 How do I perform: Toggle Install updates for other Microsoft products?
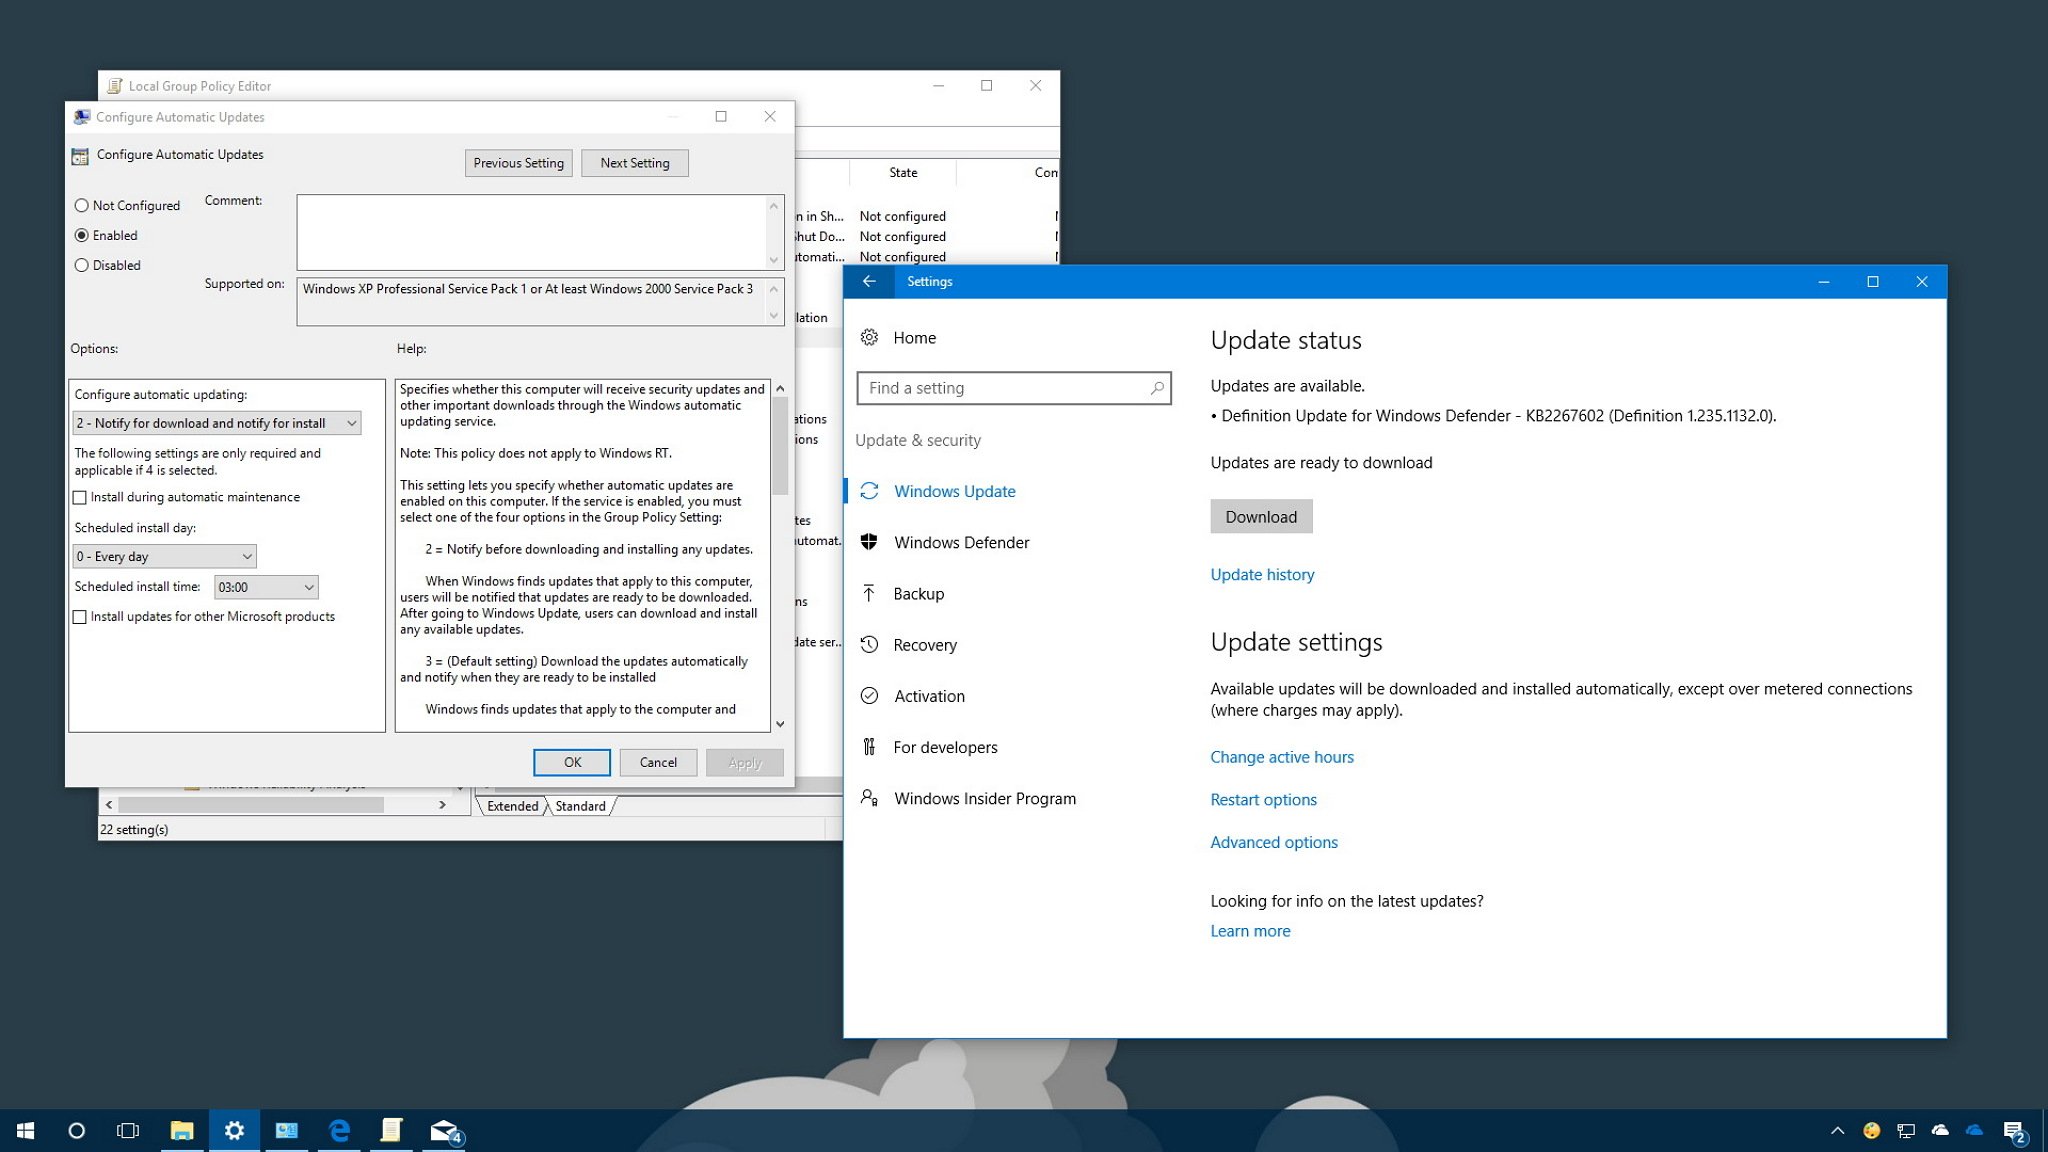(x=82, y=616)
